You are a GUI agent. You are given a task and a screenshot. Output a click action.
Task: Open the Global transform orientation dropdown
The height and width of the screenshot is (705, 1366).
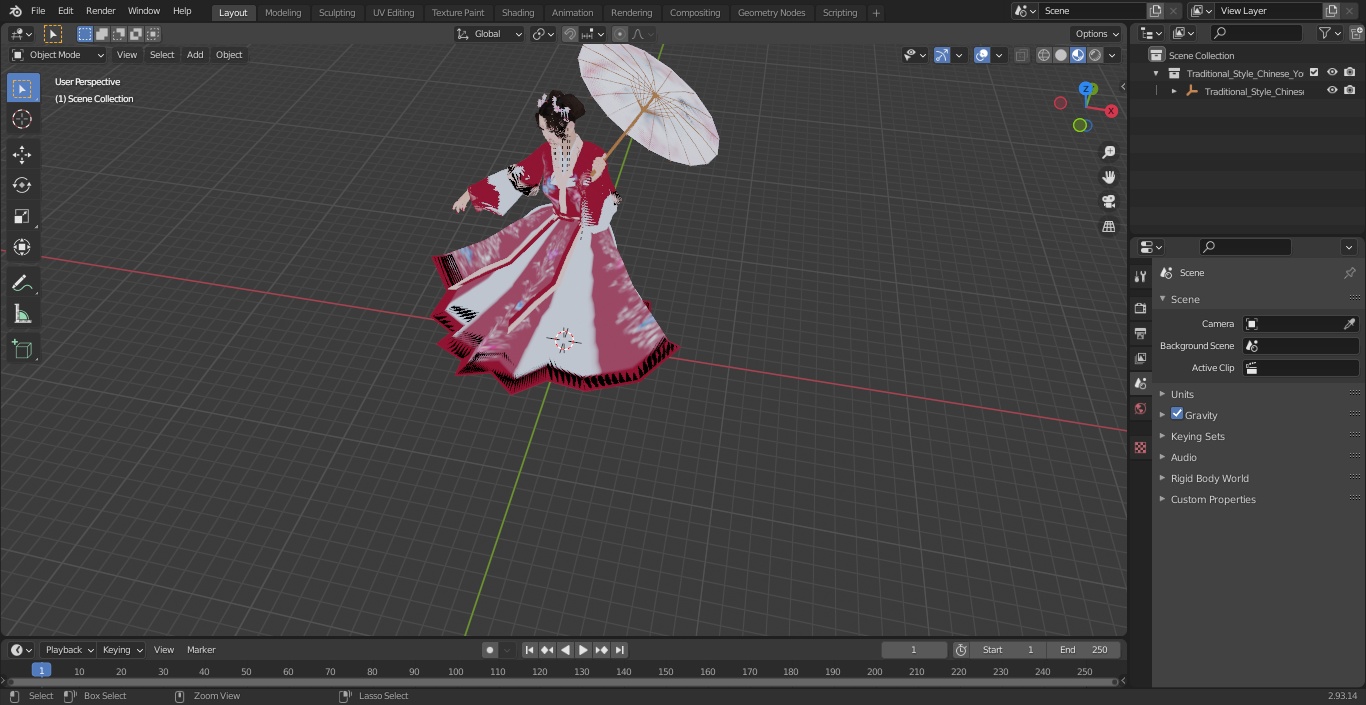click(x=489, y=34)
